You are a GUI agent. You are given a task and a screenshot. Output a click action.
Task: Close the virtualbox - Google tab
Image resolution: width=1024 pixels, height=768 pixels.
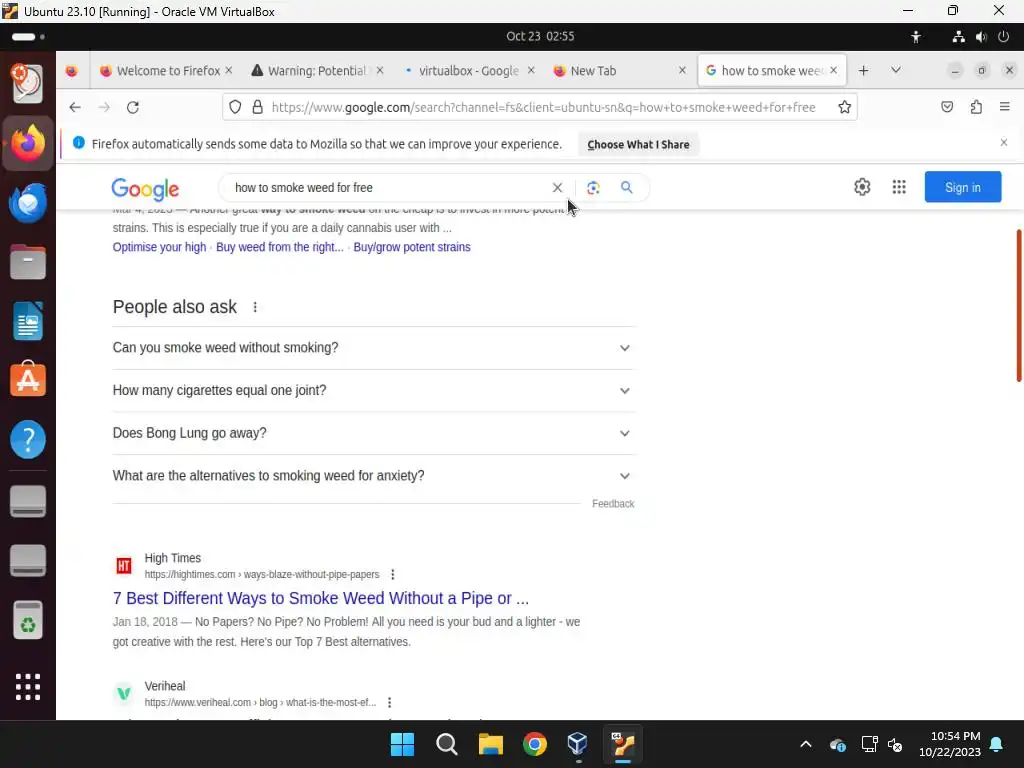point(531,71)
